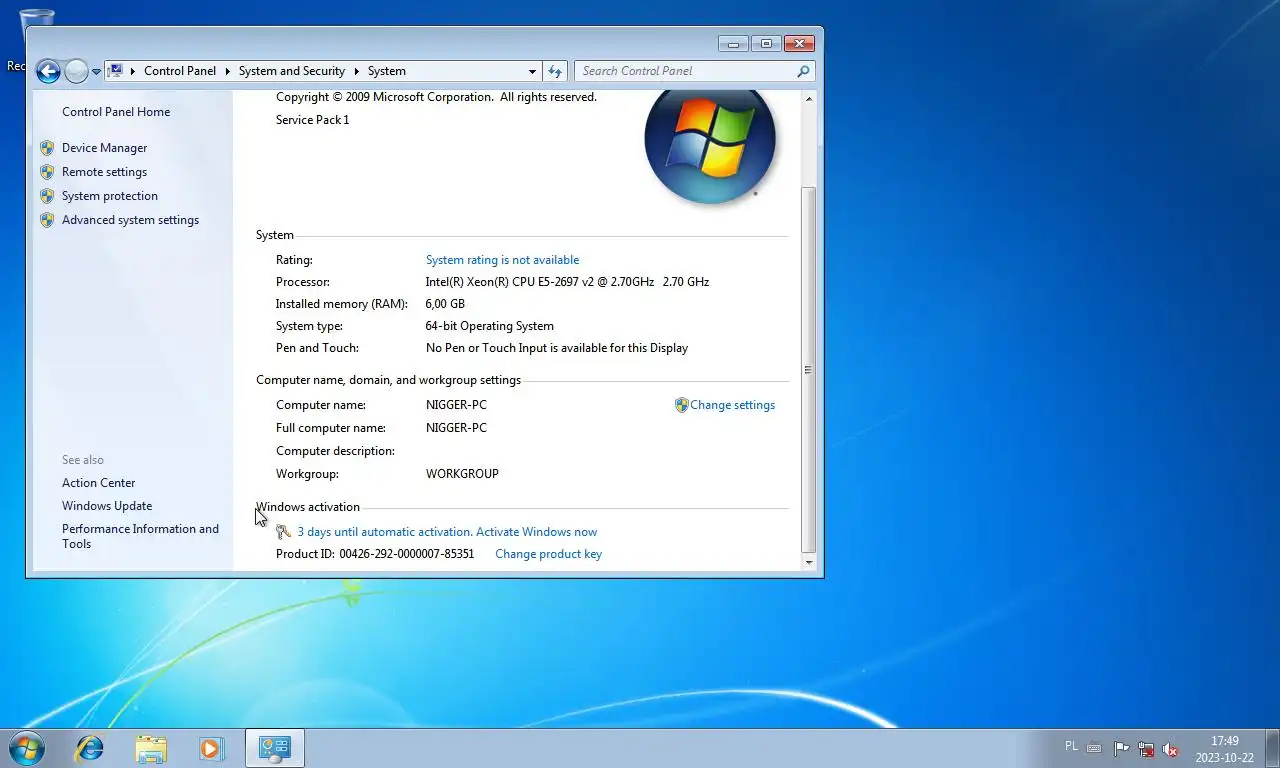Click Control Panel taskbar button
The height and width of the screenshot is (768, 1280).
tap(275, 748)
